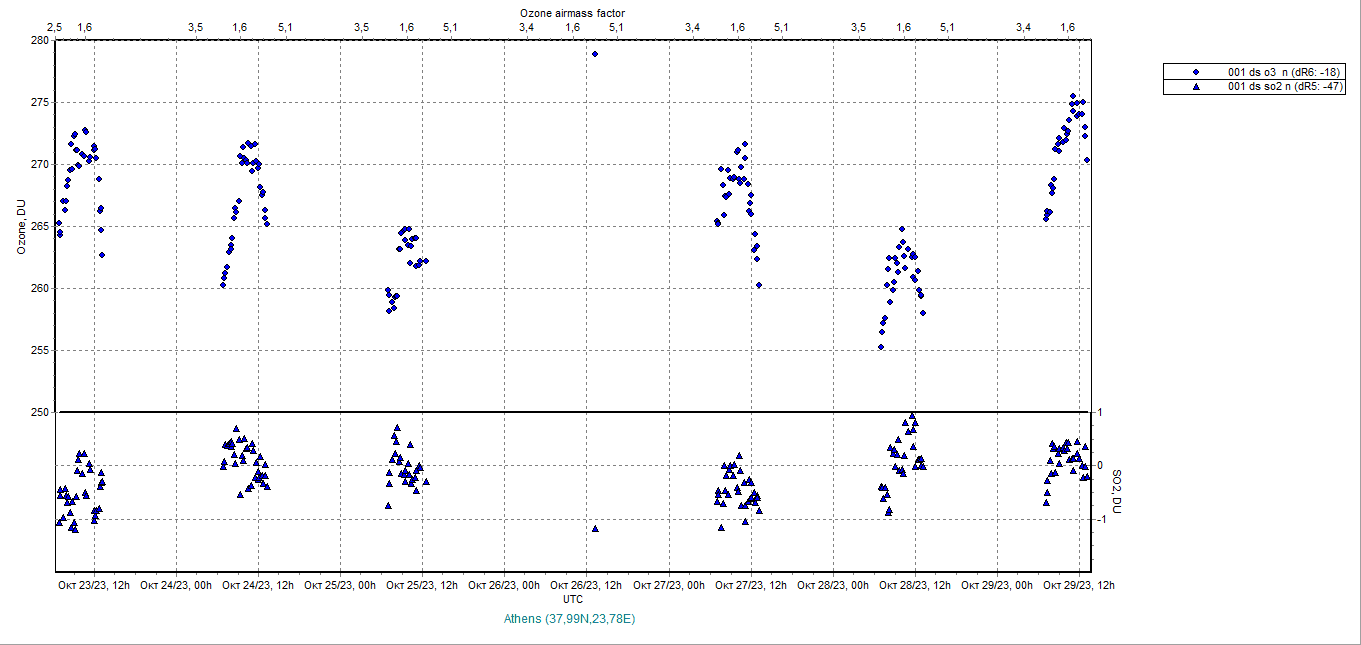Screen dimensions: 1361x645
Task: Click the 255 tick on the ozone axis
Action: point(40,350)
